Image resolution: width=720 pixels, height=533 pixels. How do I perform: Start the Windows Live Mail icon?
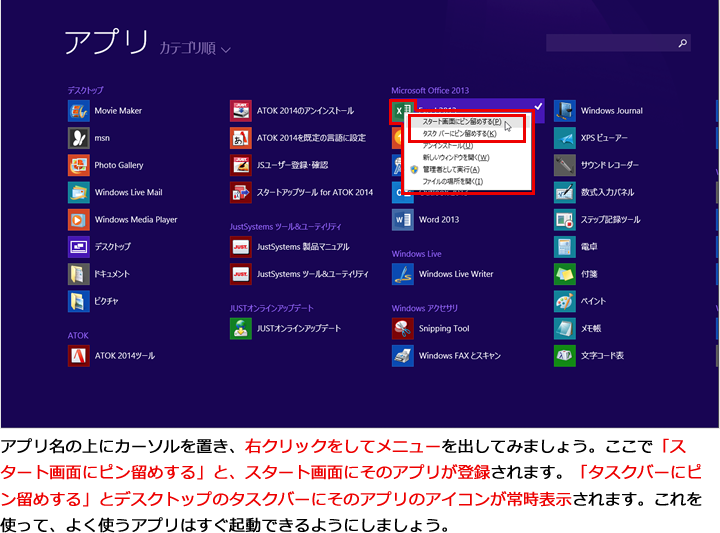coord(79,192)
